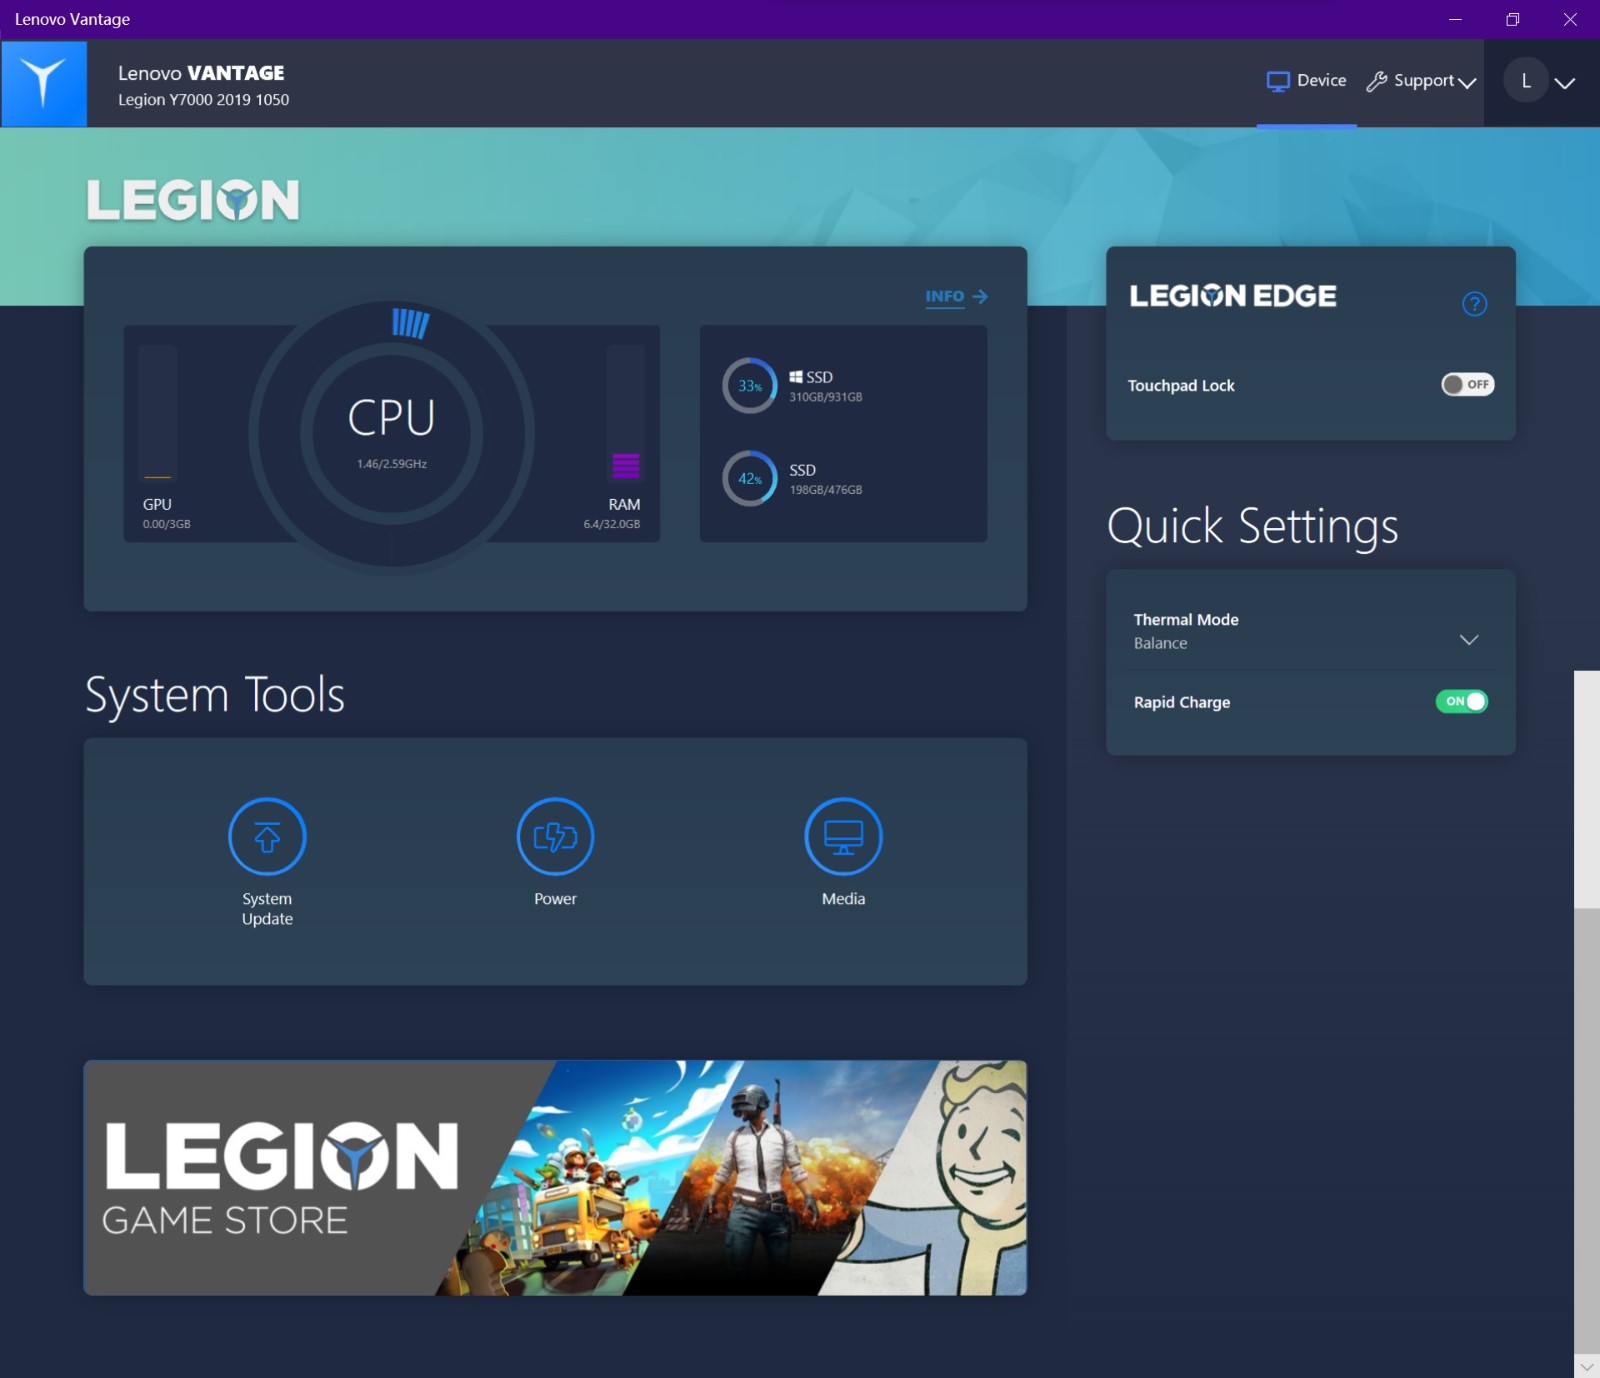Restore down the Lenovo Vantage window
This screenshot has height=1378, width=1600.
click(1513, 19)
